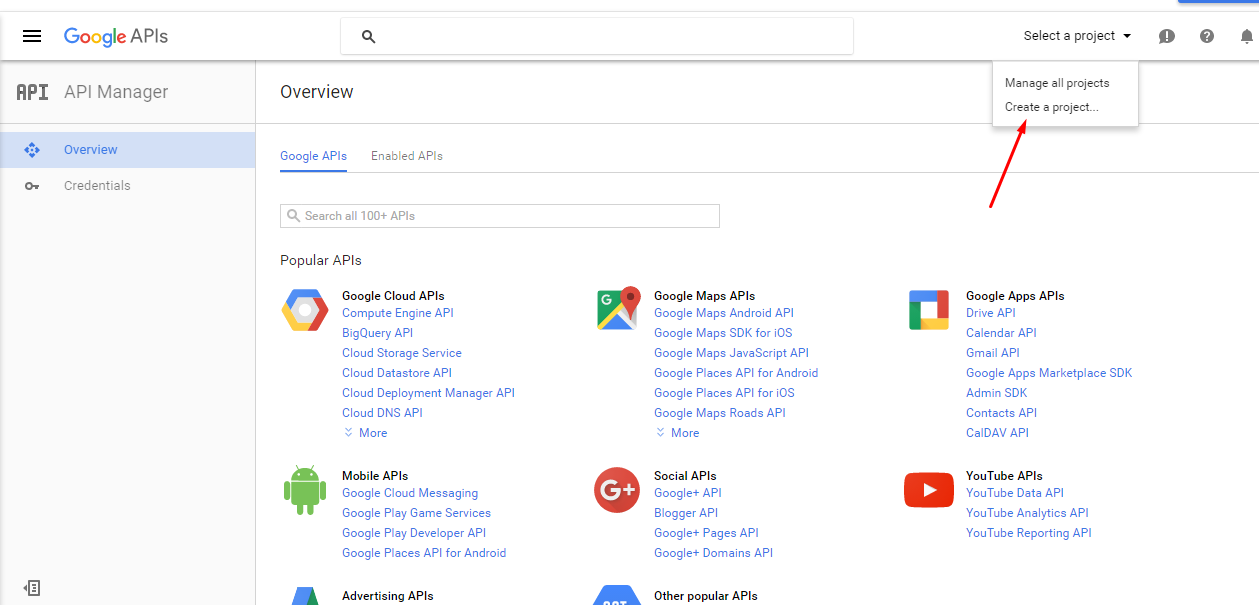
Task: Open Blogger API link
Action: (686, 513)
